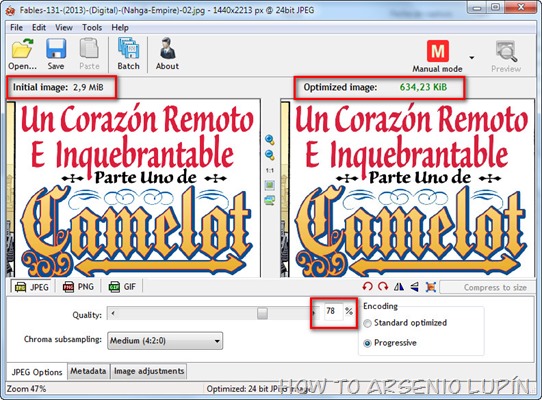This screenshot has height=400, width=542.
Task: Rotate image counterclockwise
Action: tap(367, 287)
